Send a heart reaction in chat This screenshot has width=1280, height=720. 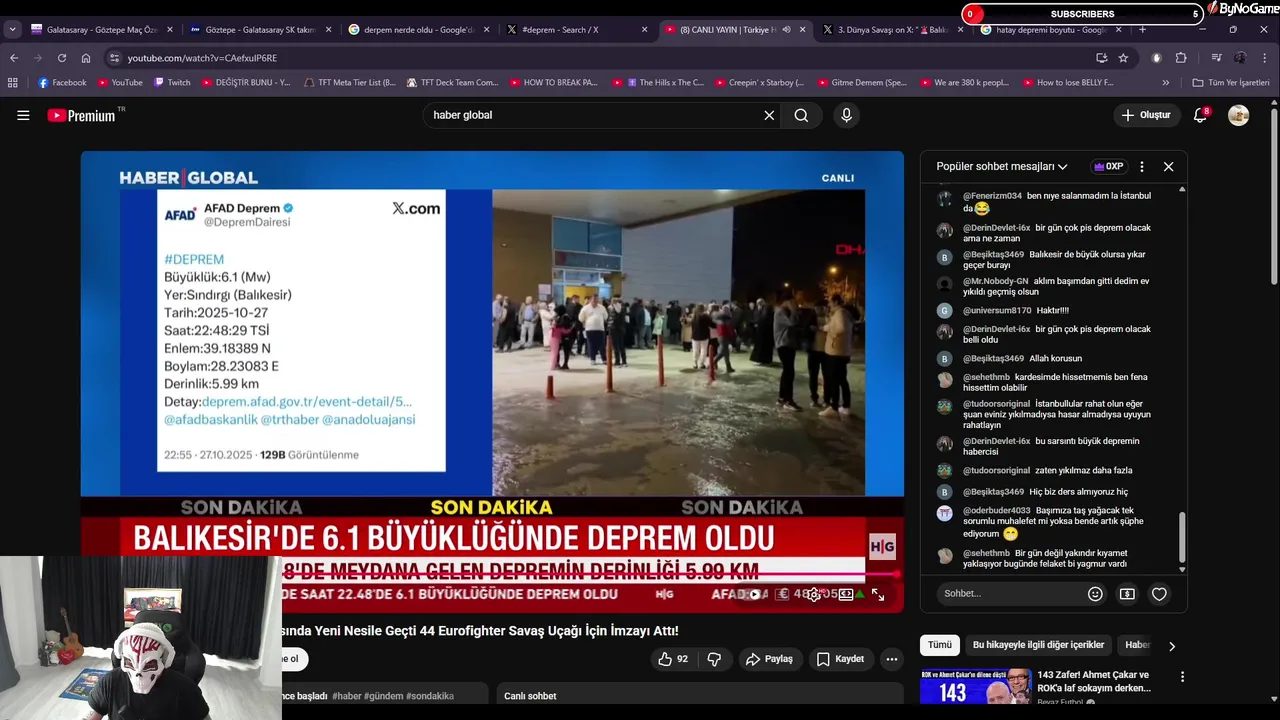[x=1159, y=594]
